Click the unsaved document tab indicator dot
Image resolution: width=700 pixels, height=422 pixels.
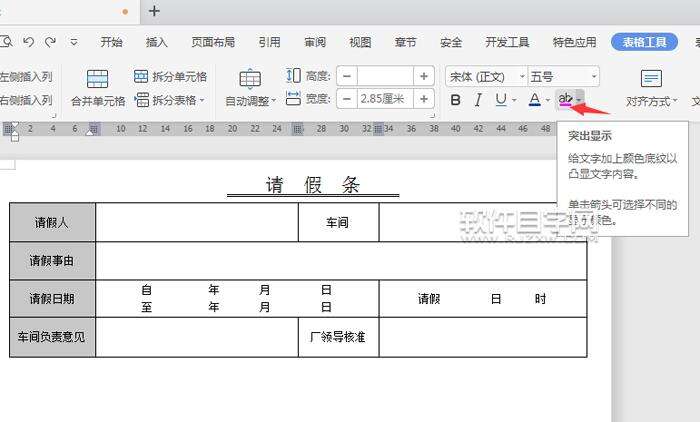pos(125,12)
